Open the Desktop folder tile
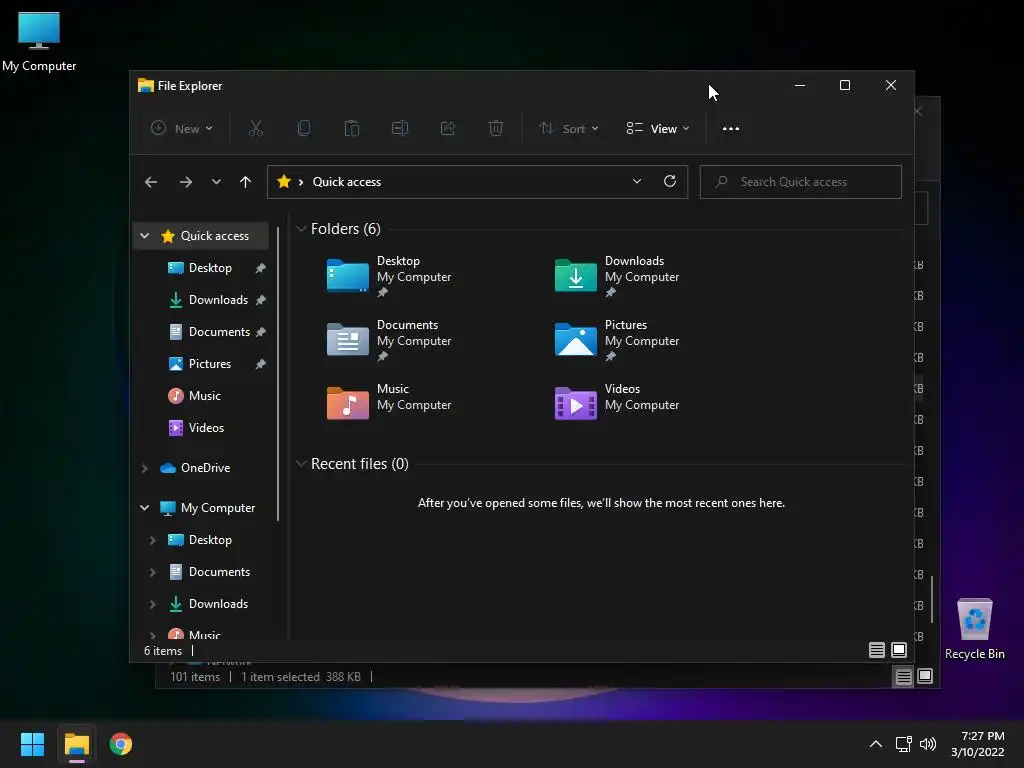This screenshot has height=768, width=1024. pyautogui.click(x=390, y=276)
